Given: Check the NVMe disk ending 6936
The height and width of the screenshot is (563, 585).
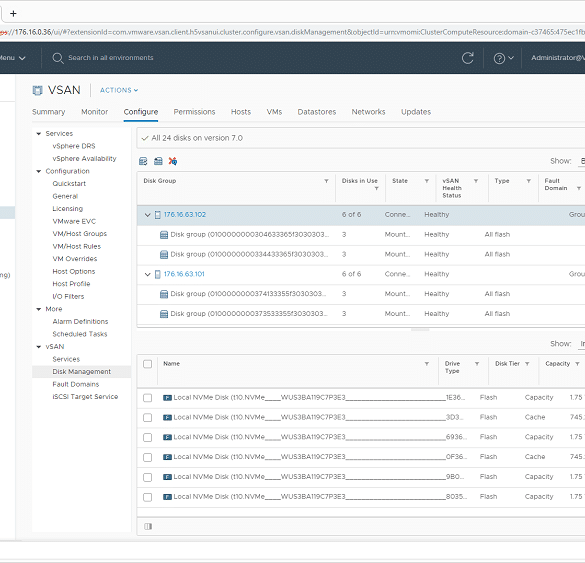Looking at the screenshot, I should click(148, 437).
